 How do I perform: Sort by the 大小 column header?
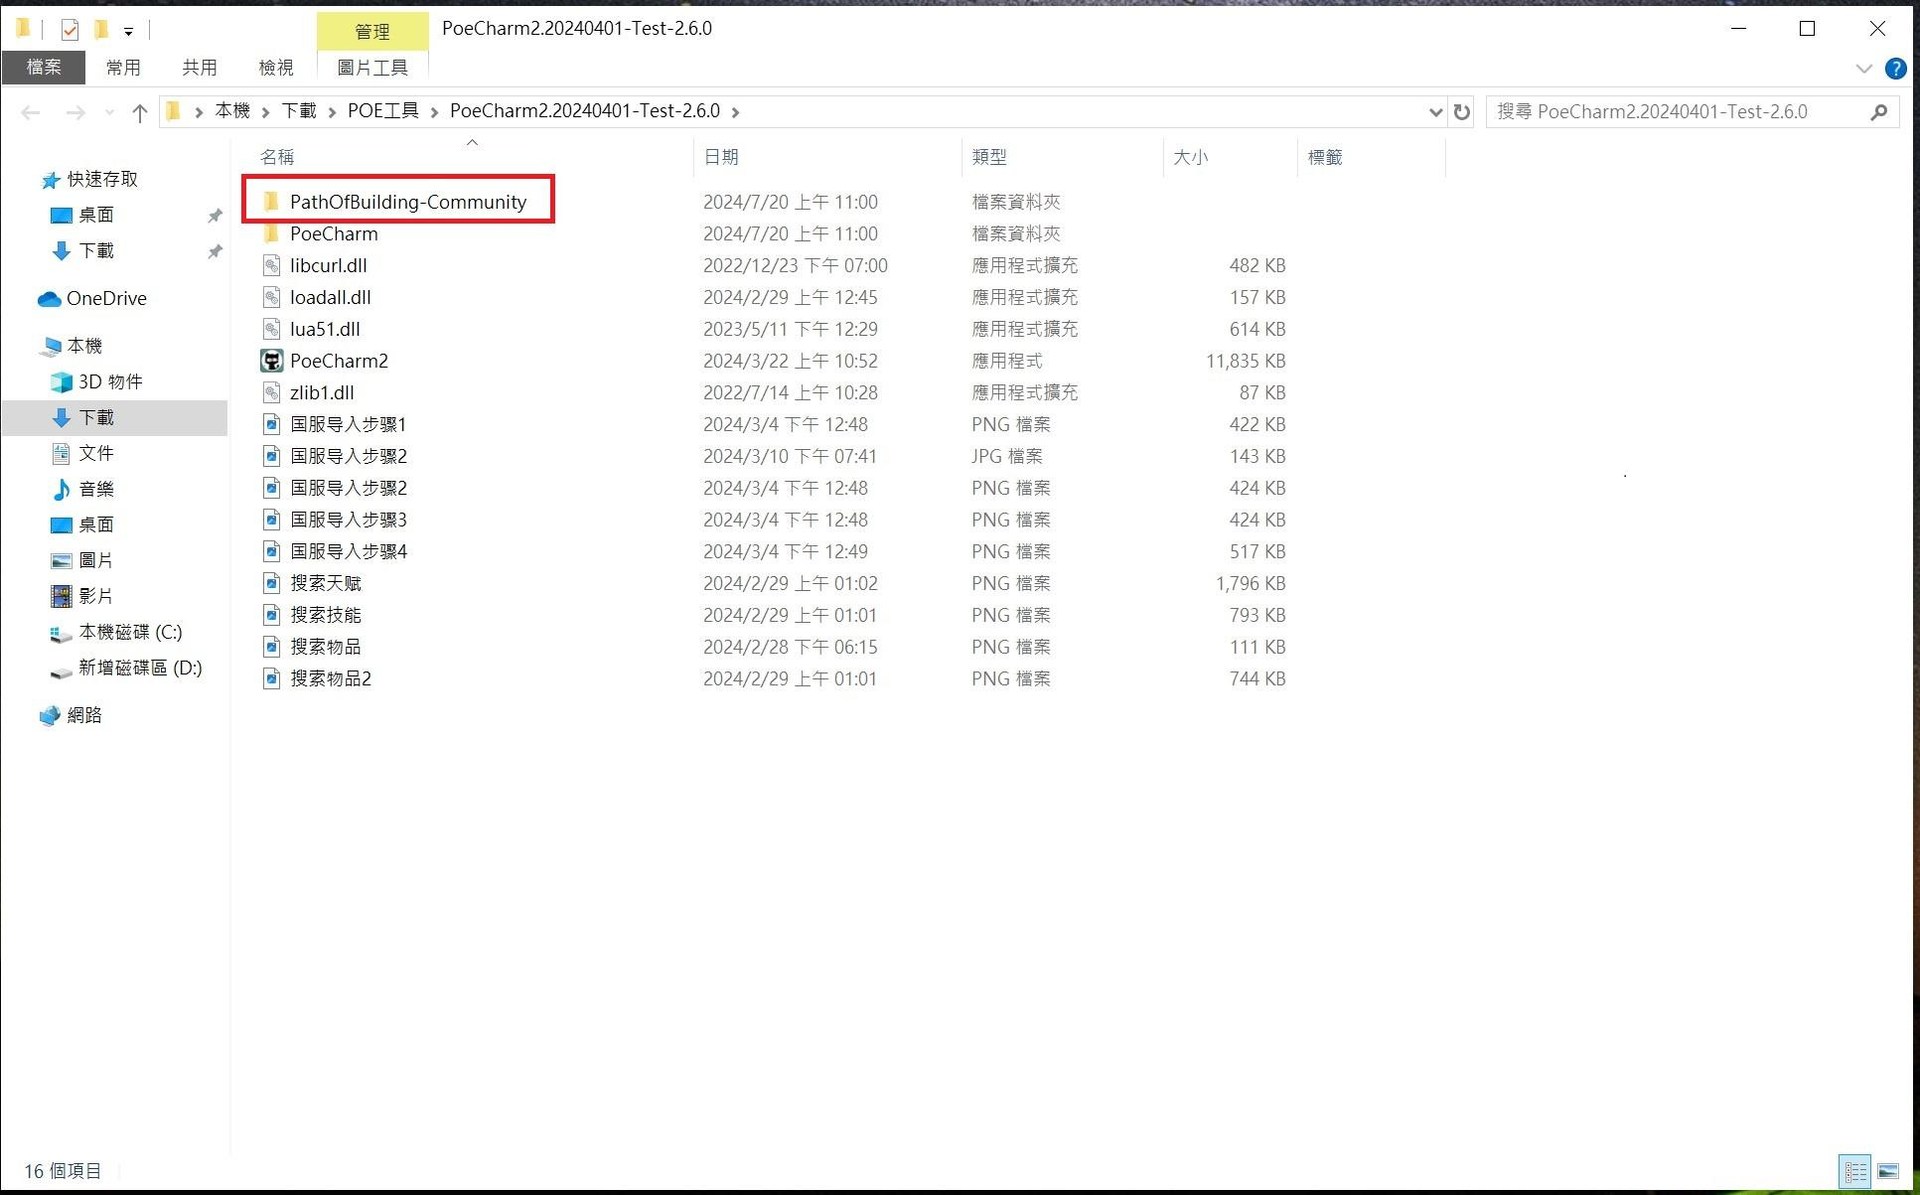(1190, 157)
